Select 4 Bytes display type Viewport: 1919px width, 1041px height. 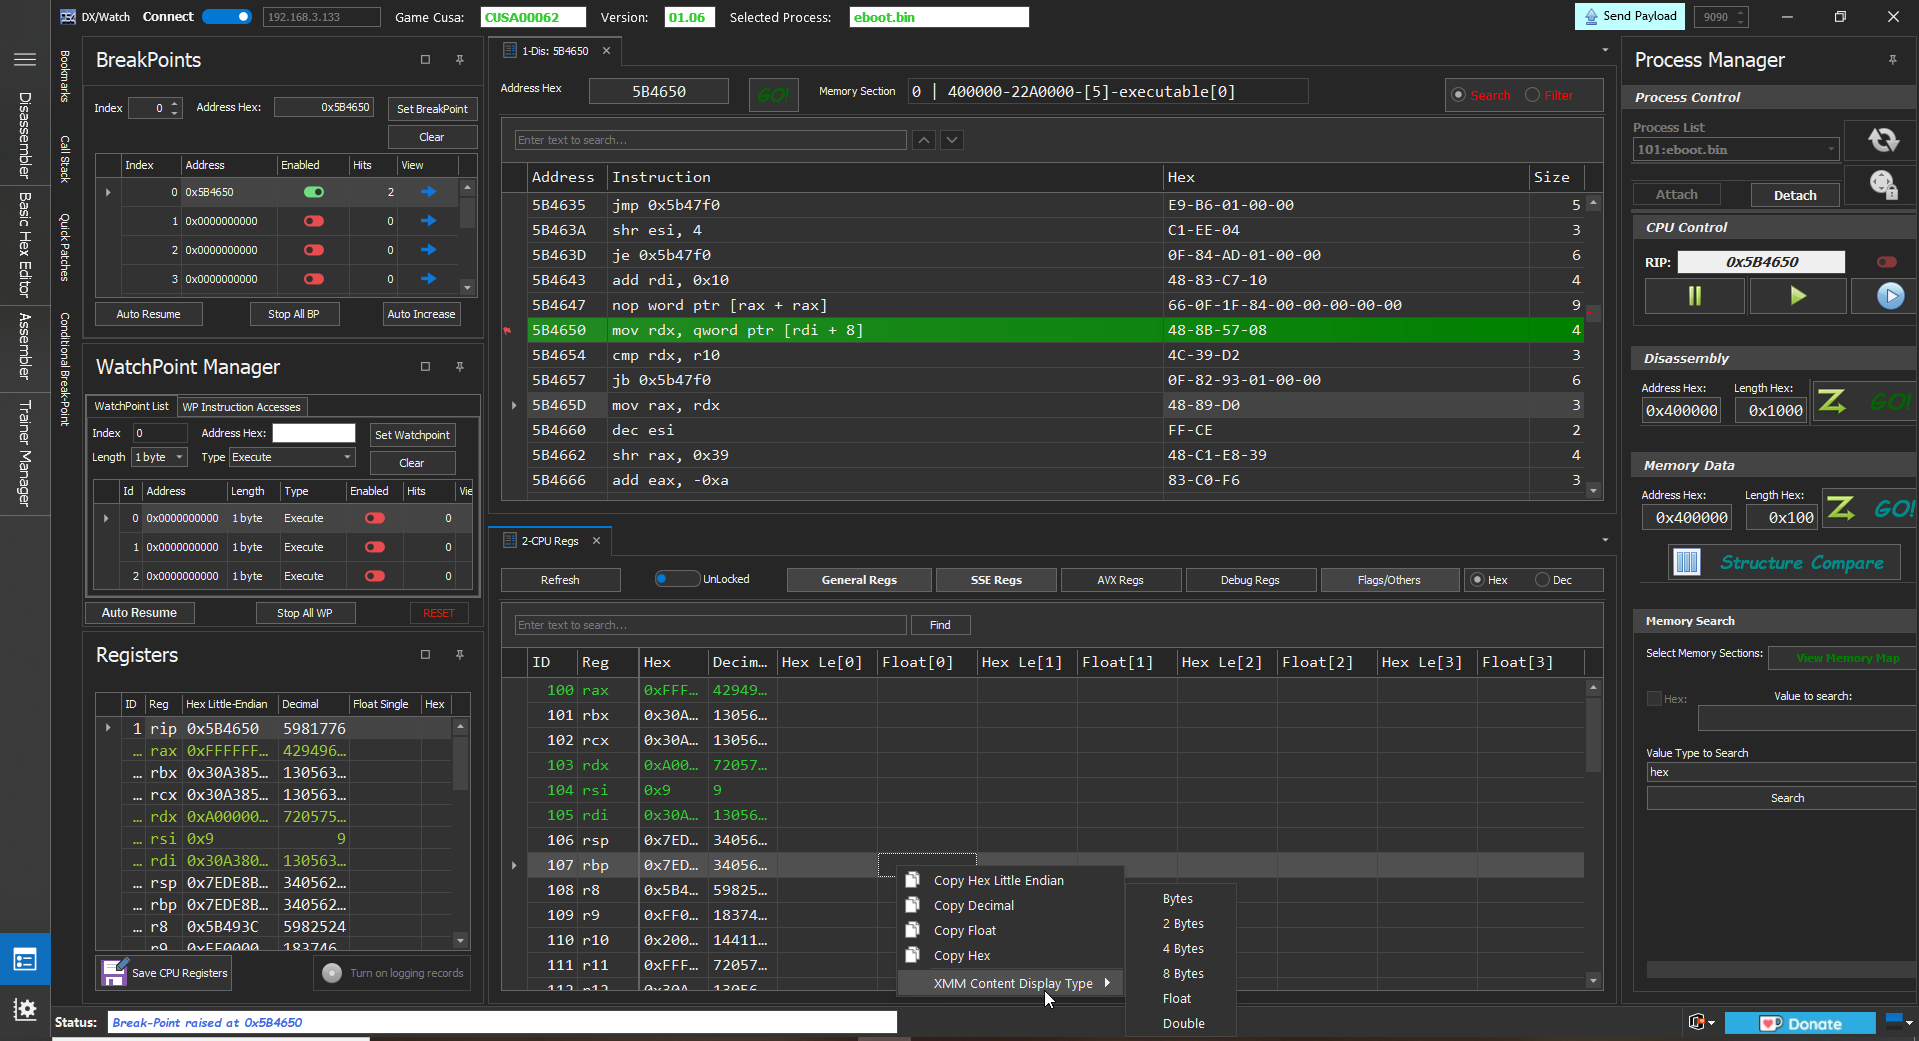[x=1182, y=949]
